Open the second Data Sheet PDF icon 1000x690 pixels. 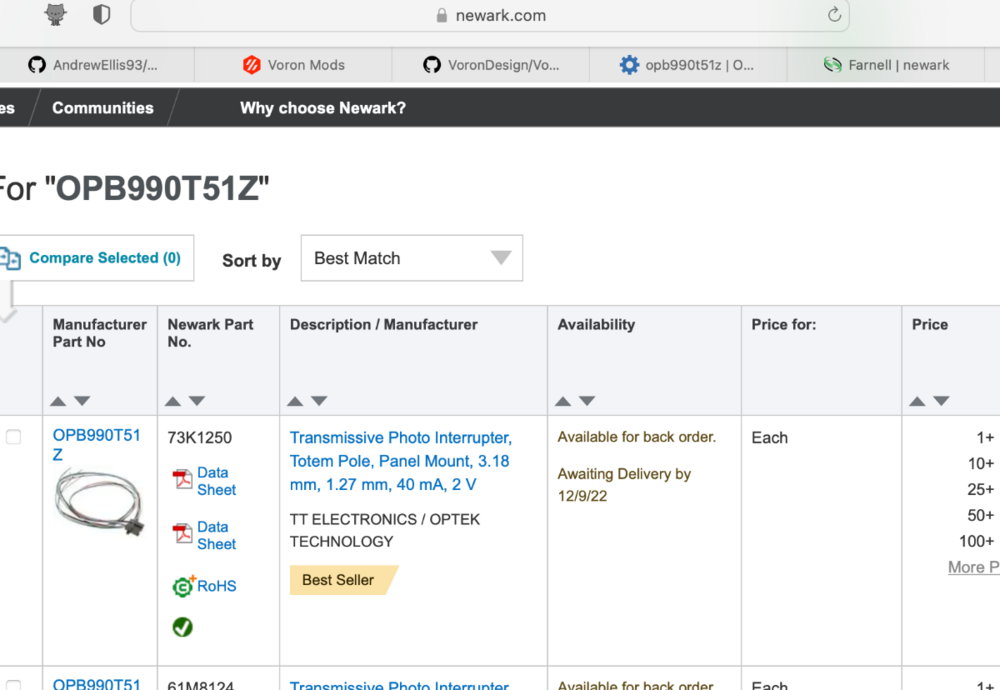(182, 533)
